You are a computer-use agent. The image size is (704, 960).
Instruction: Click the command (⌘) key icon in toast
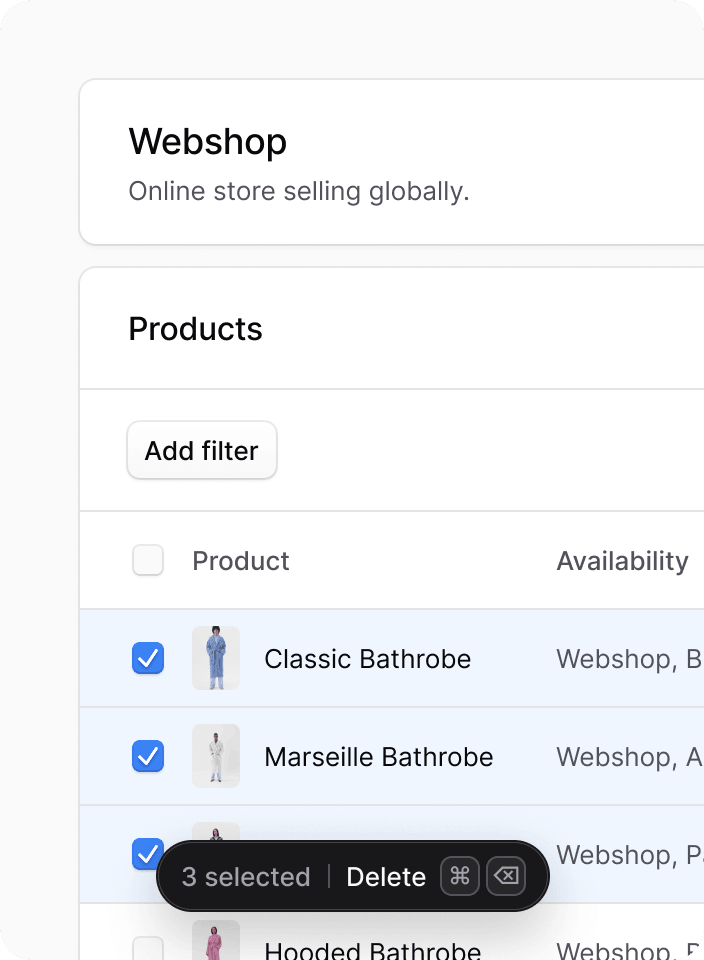click(459, 876)
